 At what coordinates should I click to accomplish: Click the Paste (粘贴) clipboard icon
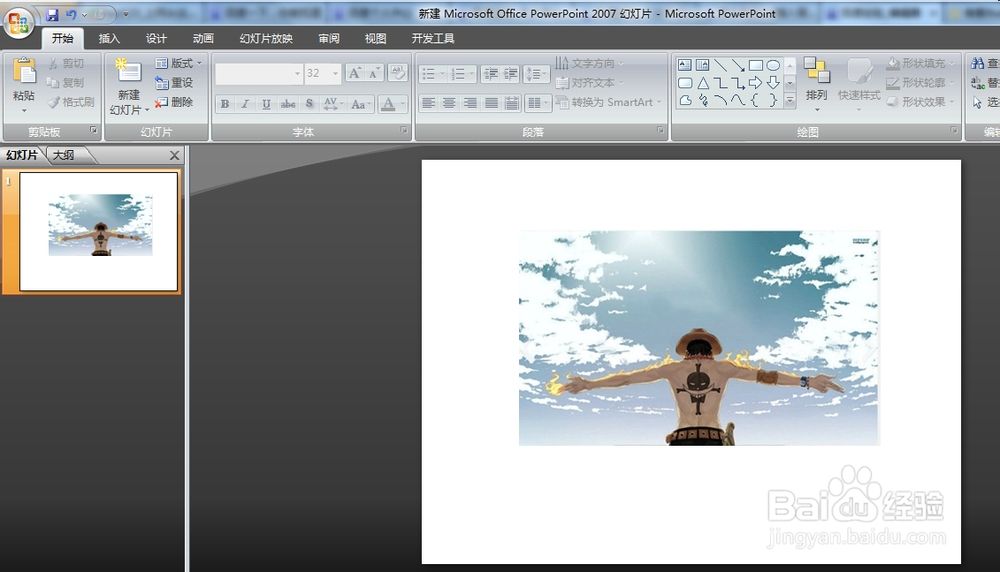click(24, 71)
